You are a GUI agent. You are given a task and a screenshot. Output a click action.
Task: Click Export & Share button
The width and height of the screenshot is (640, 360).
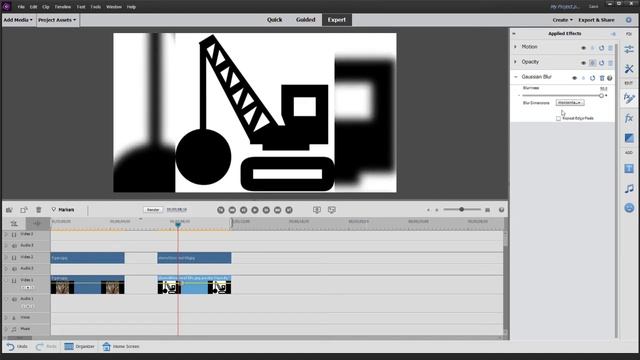596,20
